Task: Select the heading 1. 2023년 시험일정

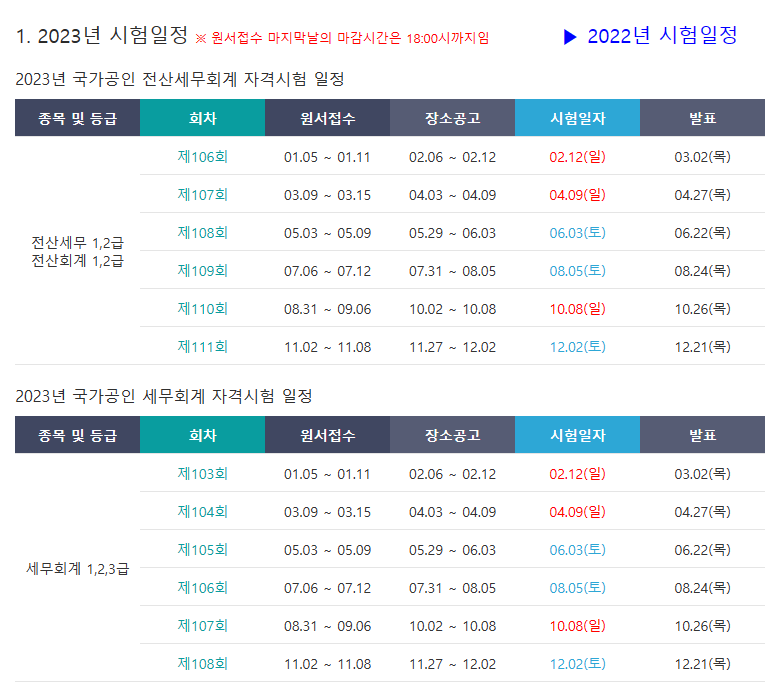Action: pyautogui.click(x=102, y=36)
